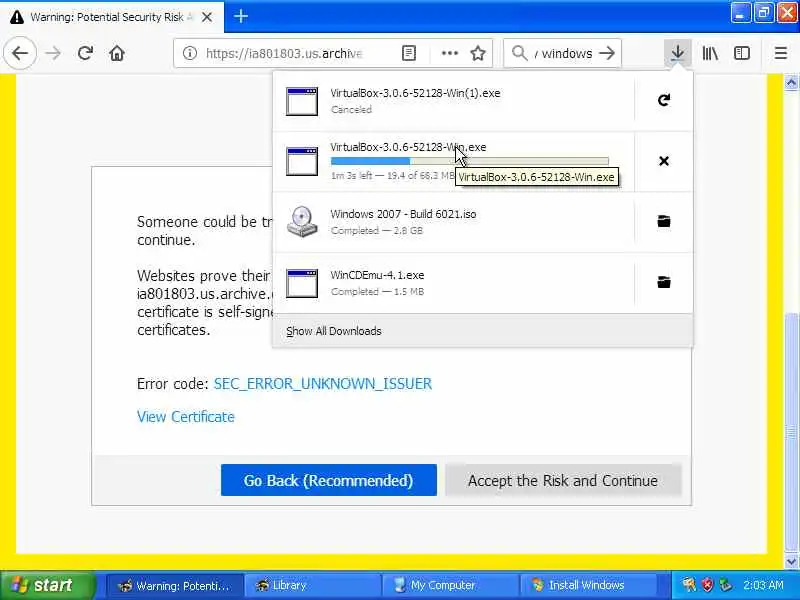Open the Firefox home page
The image size is (800, 600).
(117, 53)
